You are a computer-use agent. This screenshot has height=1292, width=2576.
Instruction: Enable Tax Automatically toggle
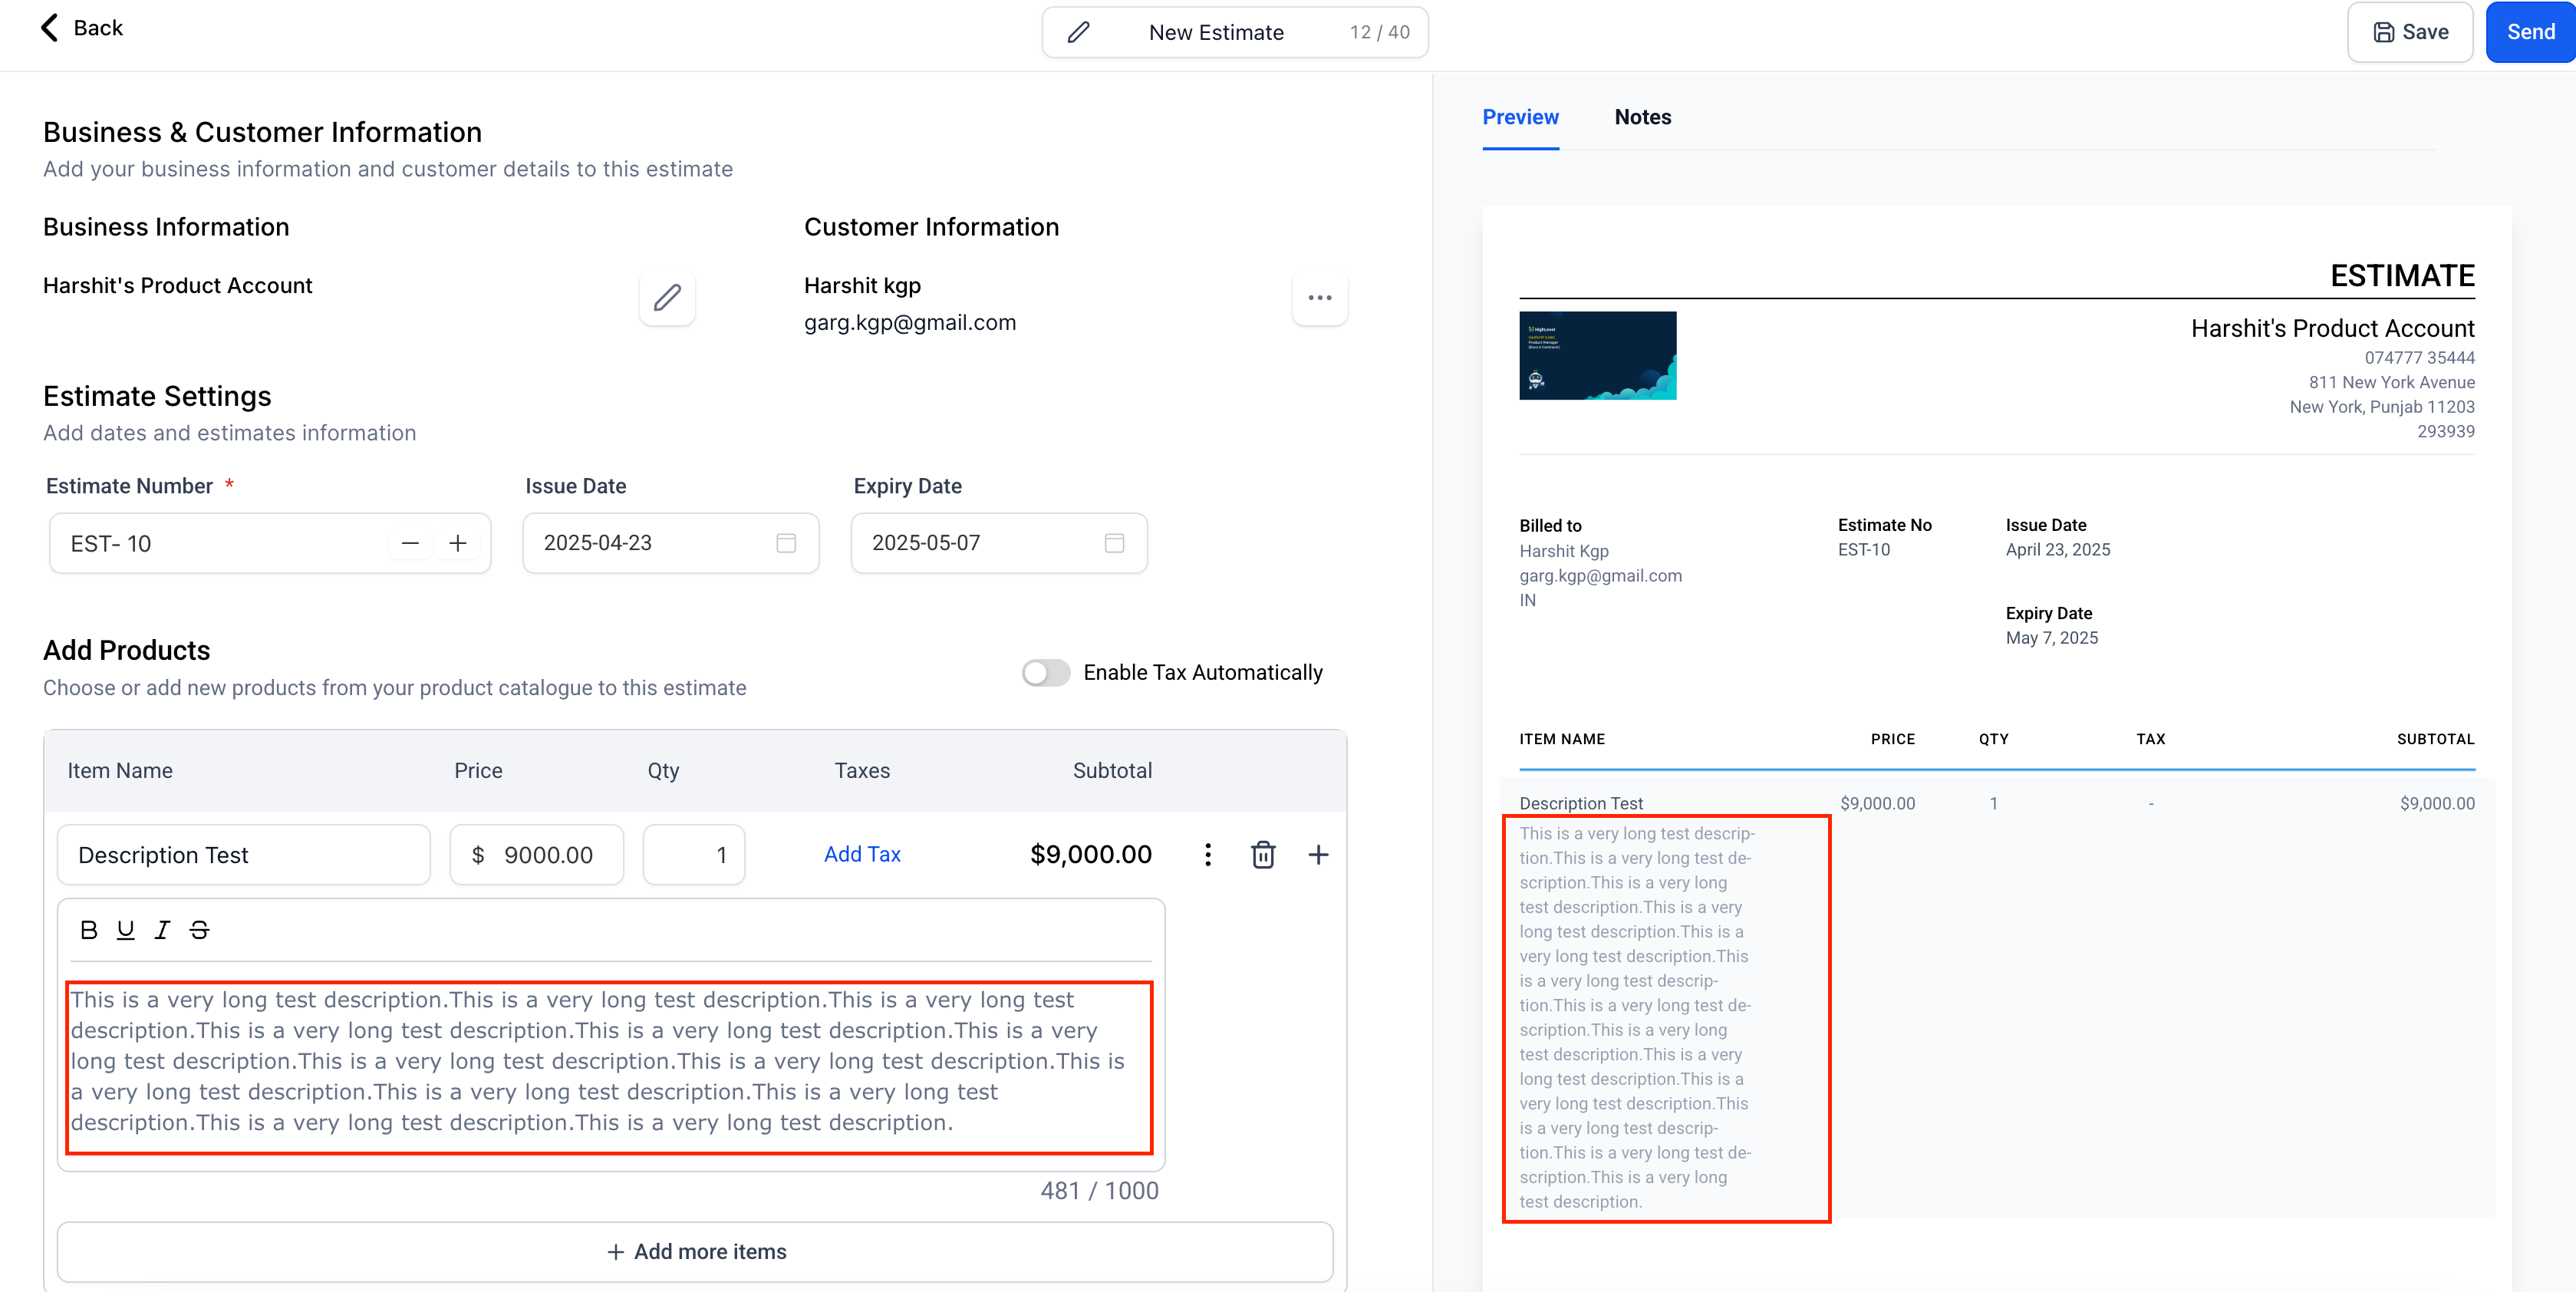pos(1045,672)
